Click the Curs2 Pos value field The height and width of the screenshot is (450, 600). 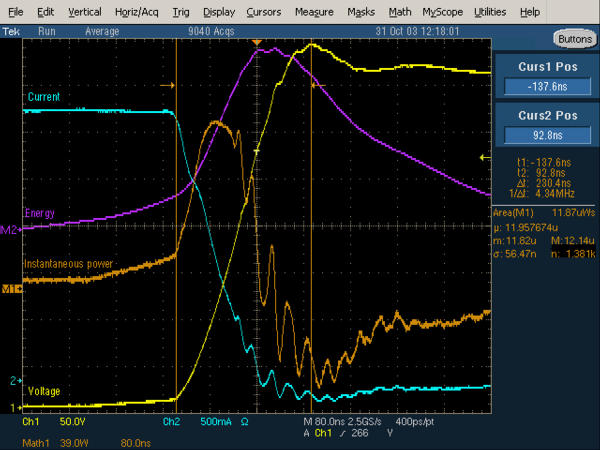(545, 134)
